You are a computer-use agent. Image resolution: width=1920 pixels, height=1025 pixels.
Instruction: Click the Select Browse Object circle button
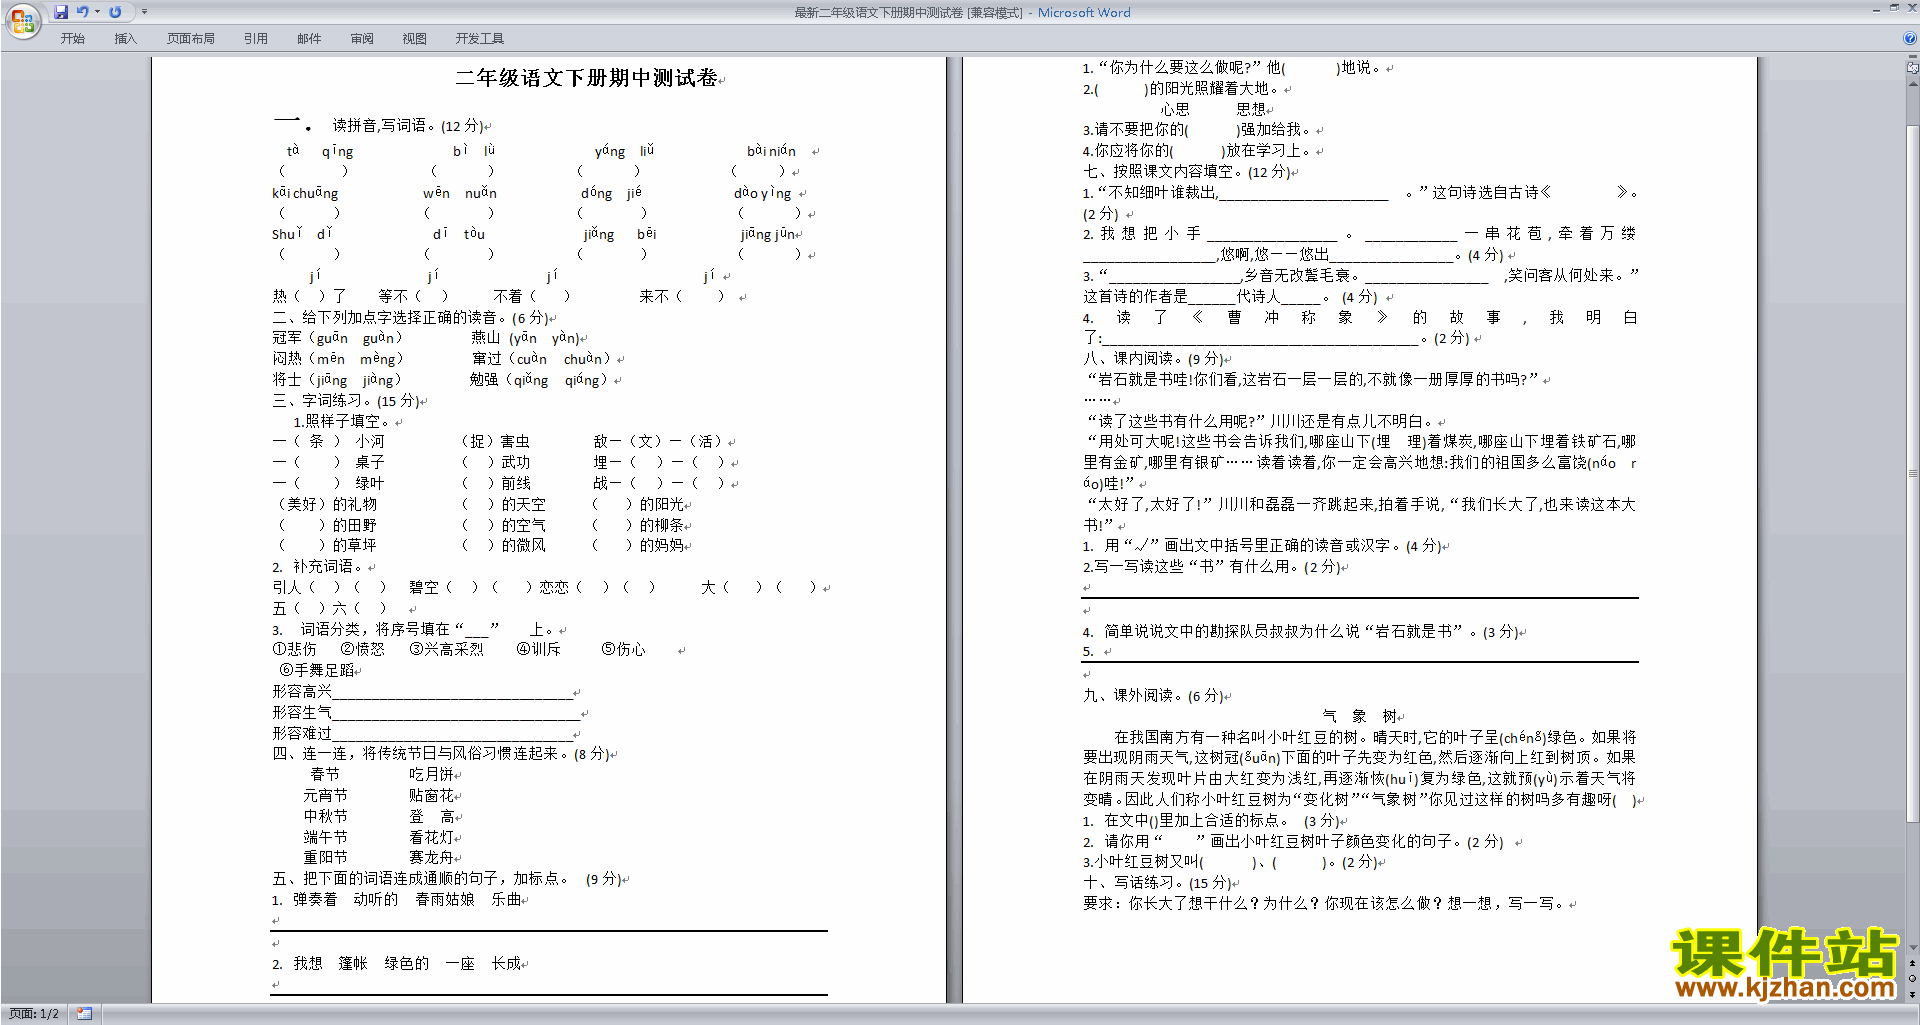1913,979
